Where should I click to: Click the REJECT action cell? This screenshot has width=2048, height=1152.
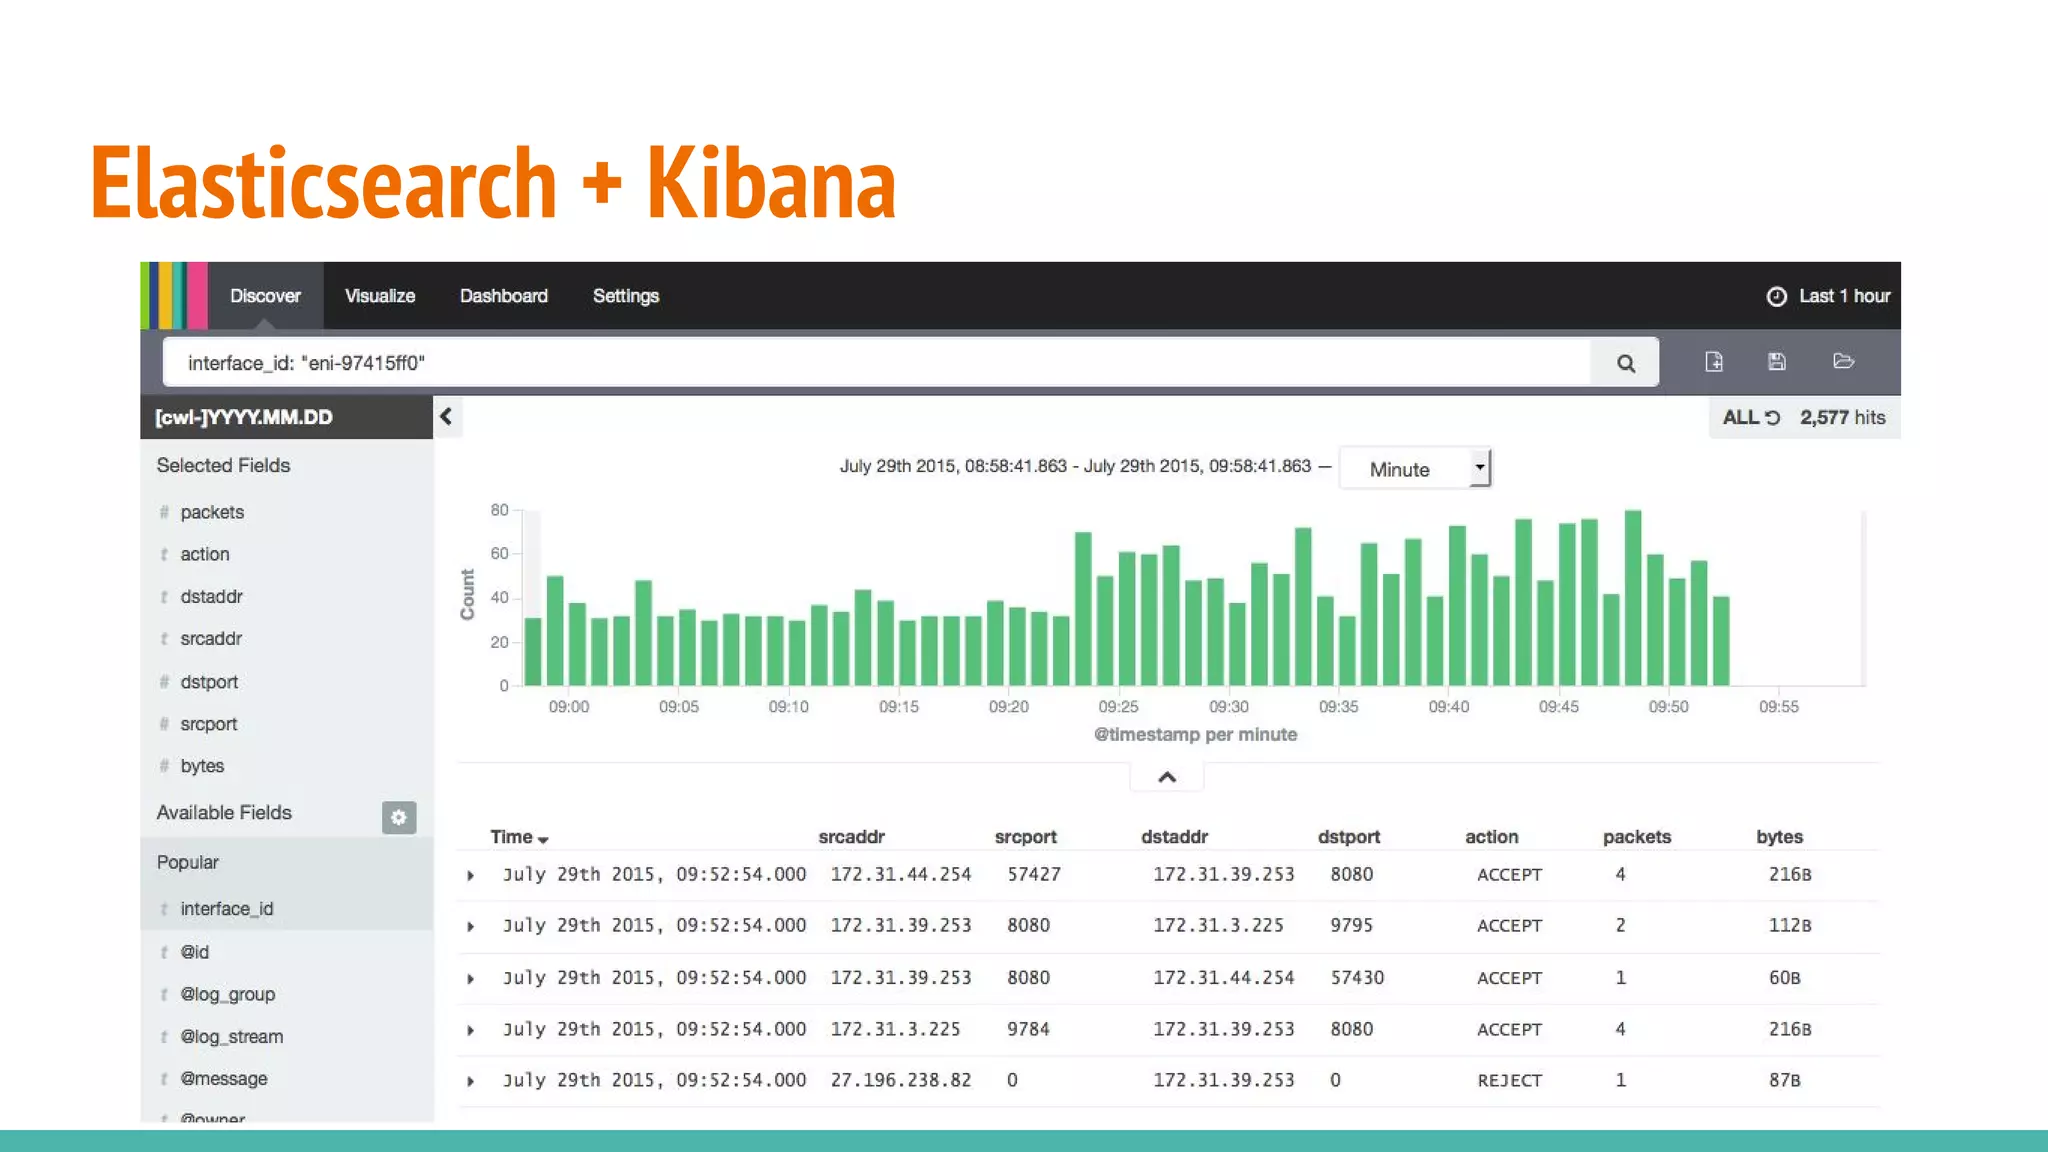pos(1510,1081)
